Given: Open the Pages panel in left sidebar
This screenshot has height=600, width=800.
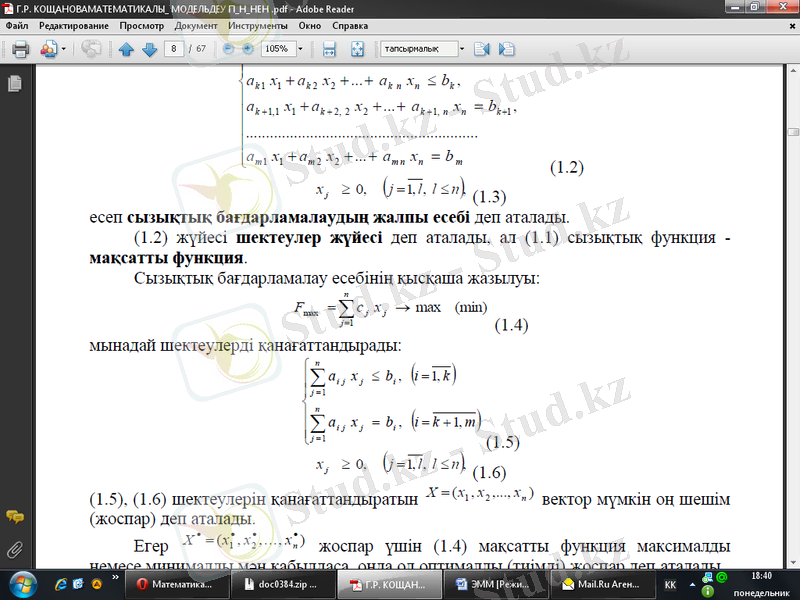Looking at the screenshot, I should coord(15,83).
